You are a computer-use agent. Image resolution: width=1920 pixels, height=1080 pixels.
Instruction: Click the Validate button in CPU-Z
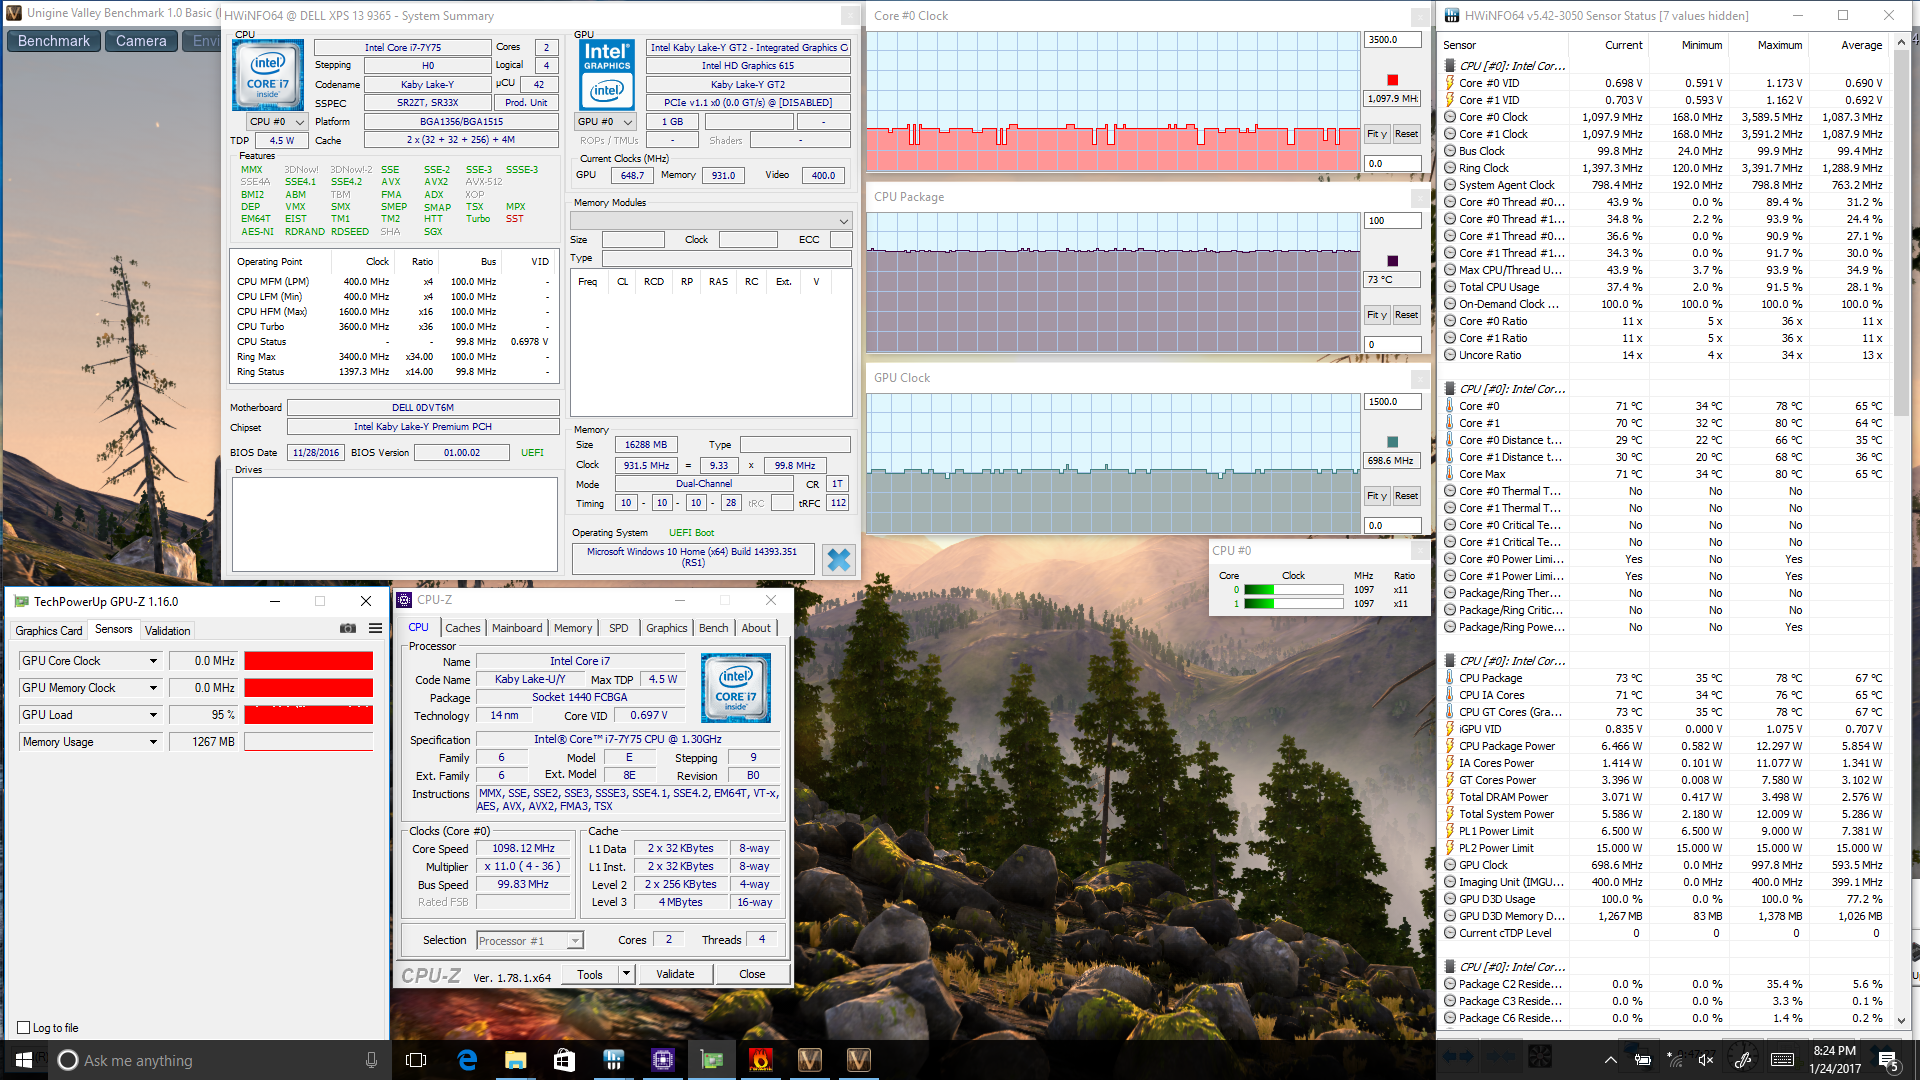(x=675, y=974)
